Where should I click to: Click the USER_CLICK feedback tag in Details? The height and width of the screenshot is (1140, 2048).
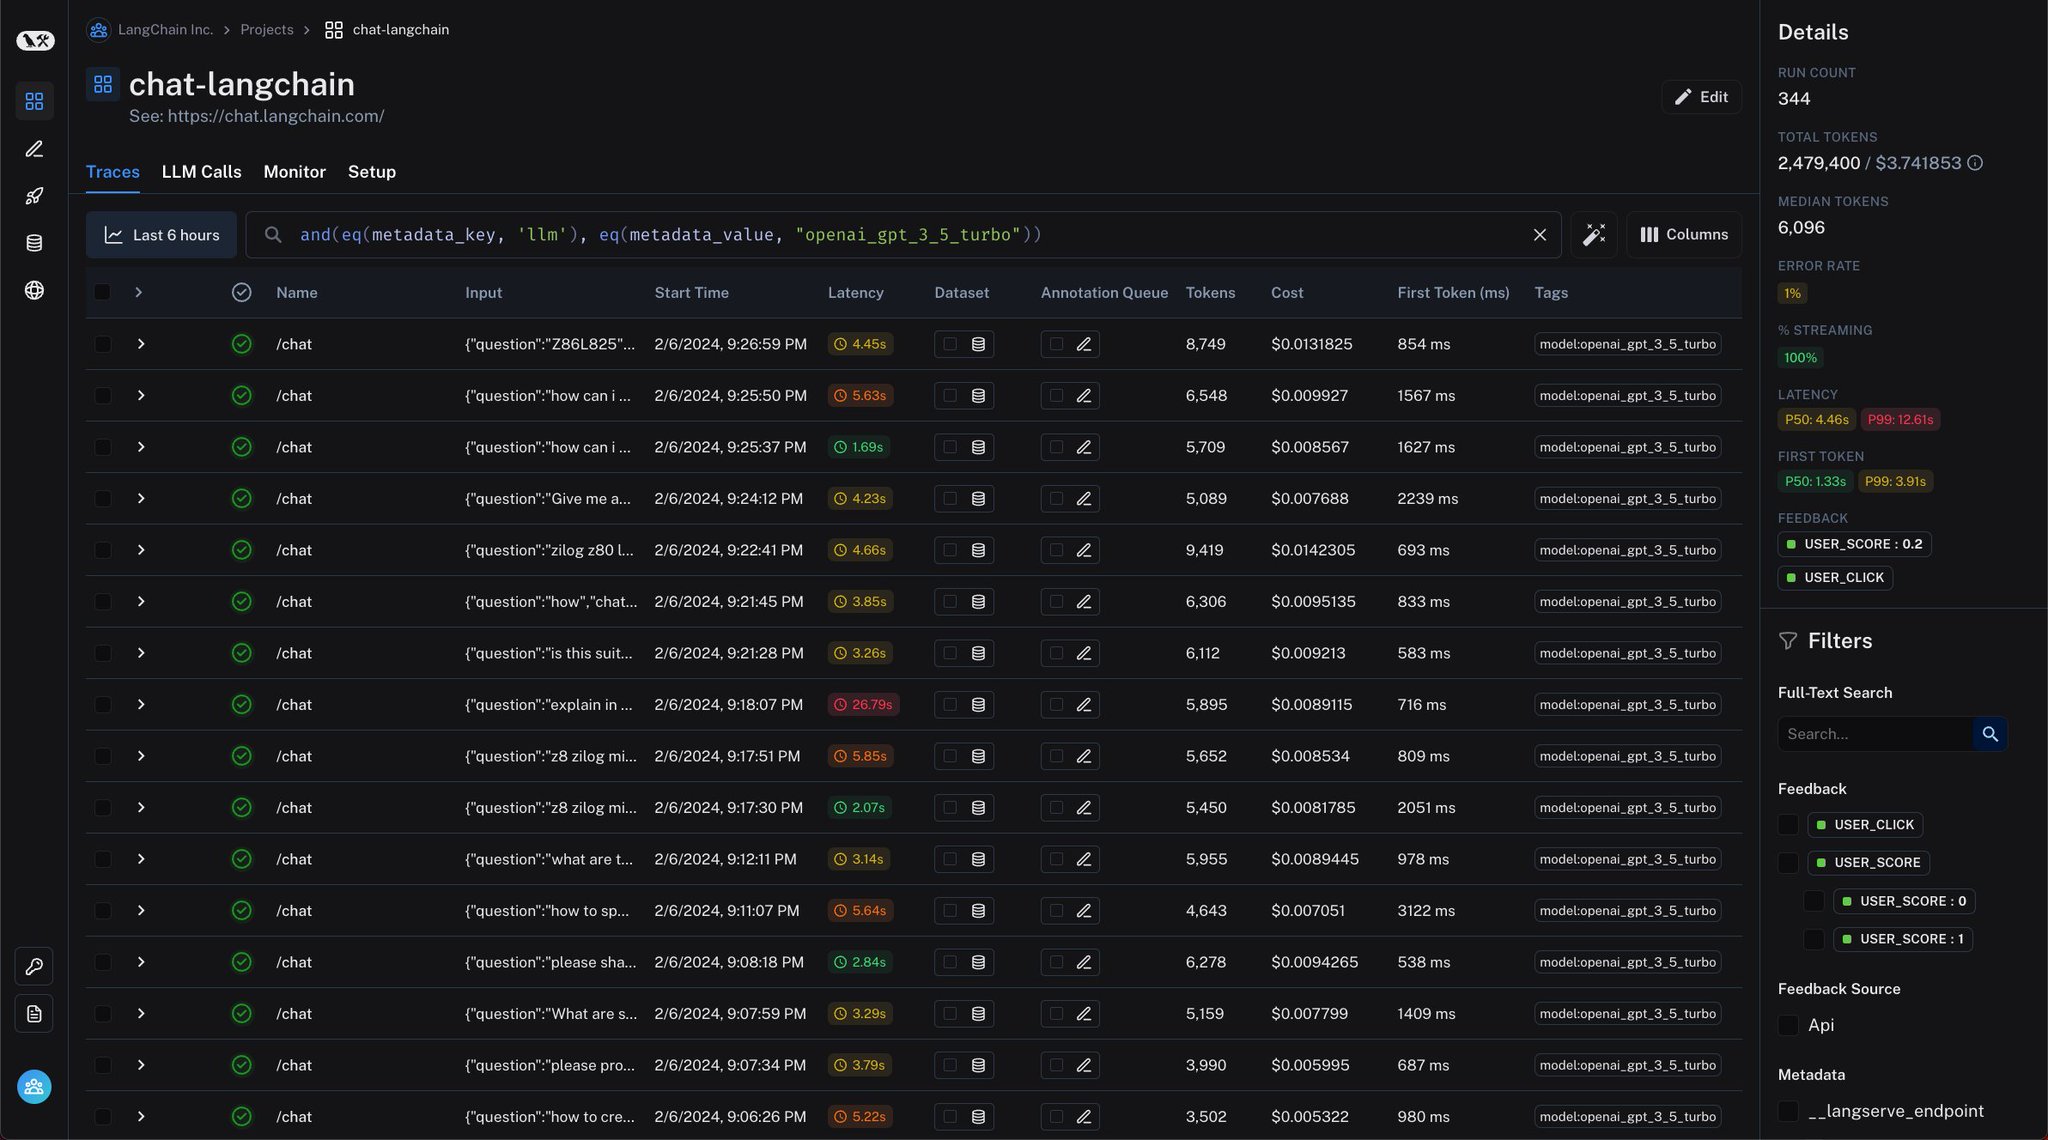tap(1835, 578)
